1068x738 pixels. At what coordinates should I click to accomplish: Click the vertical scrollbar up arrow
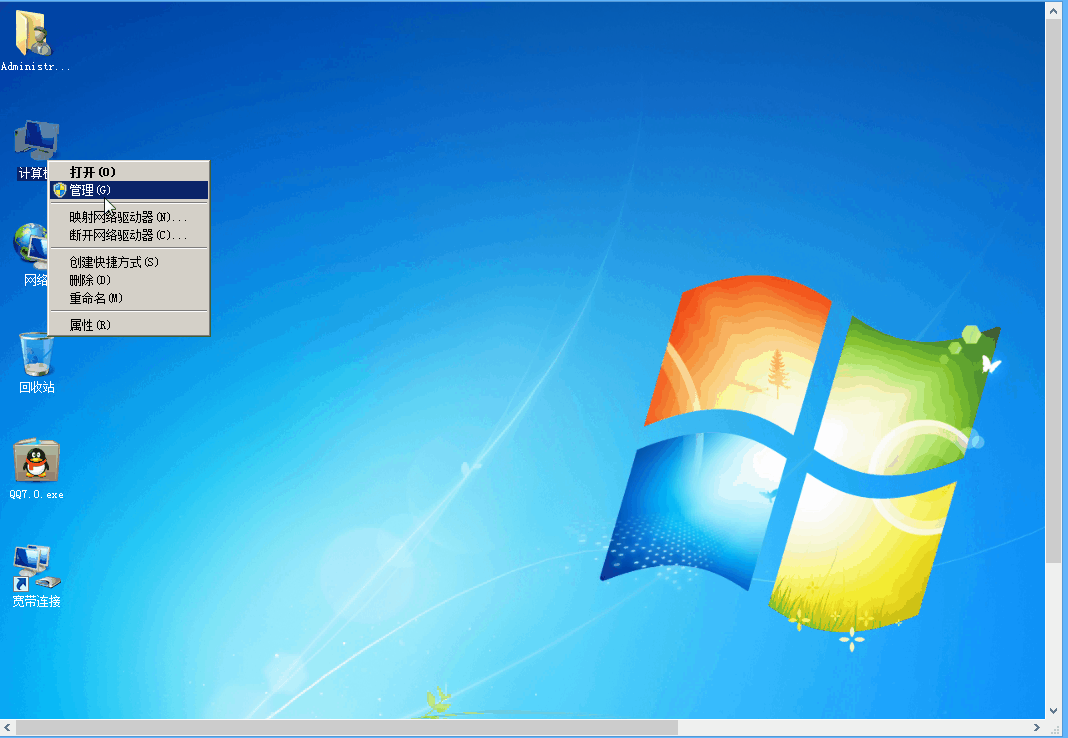coord(1054,10)
